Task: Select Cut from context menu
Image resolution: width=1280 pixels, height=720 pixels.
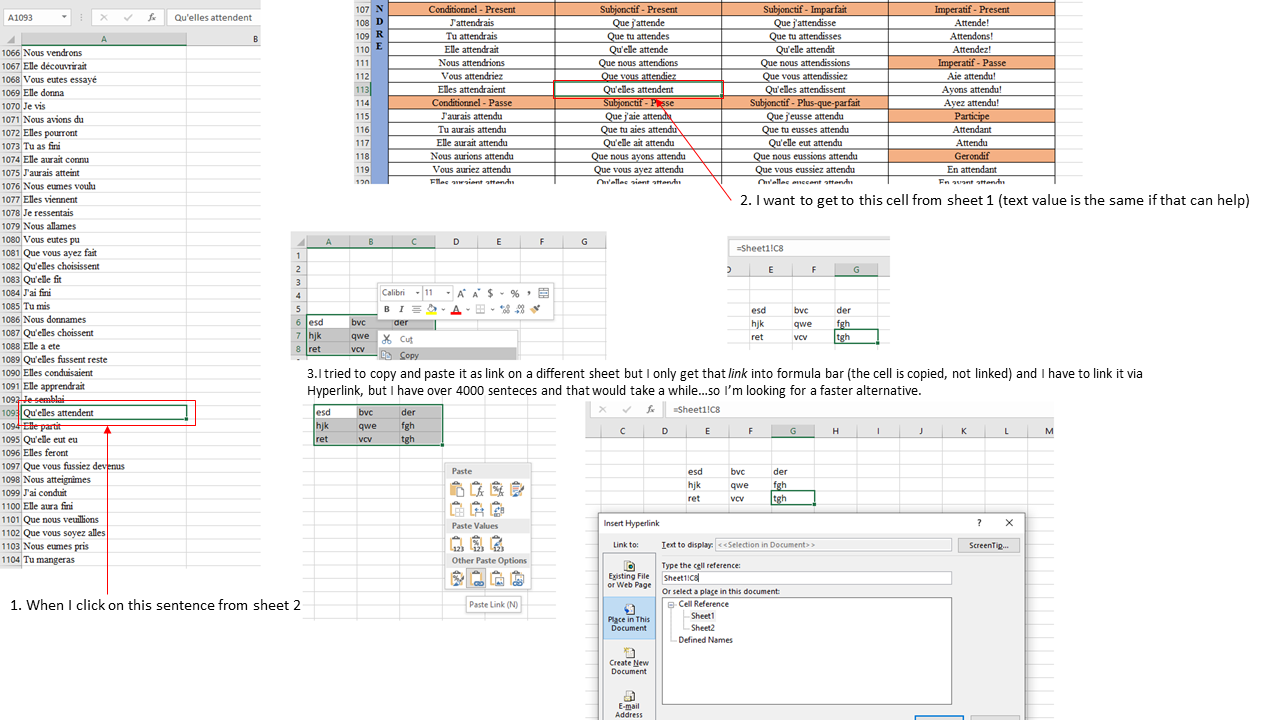Action: pyautogui.click(x=448, y=339)
